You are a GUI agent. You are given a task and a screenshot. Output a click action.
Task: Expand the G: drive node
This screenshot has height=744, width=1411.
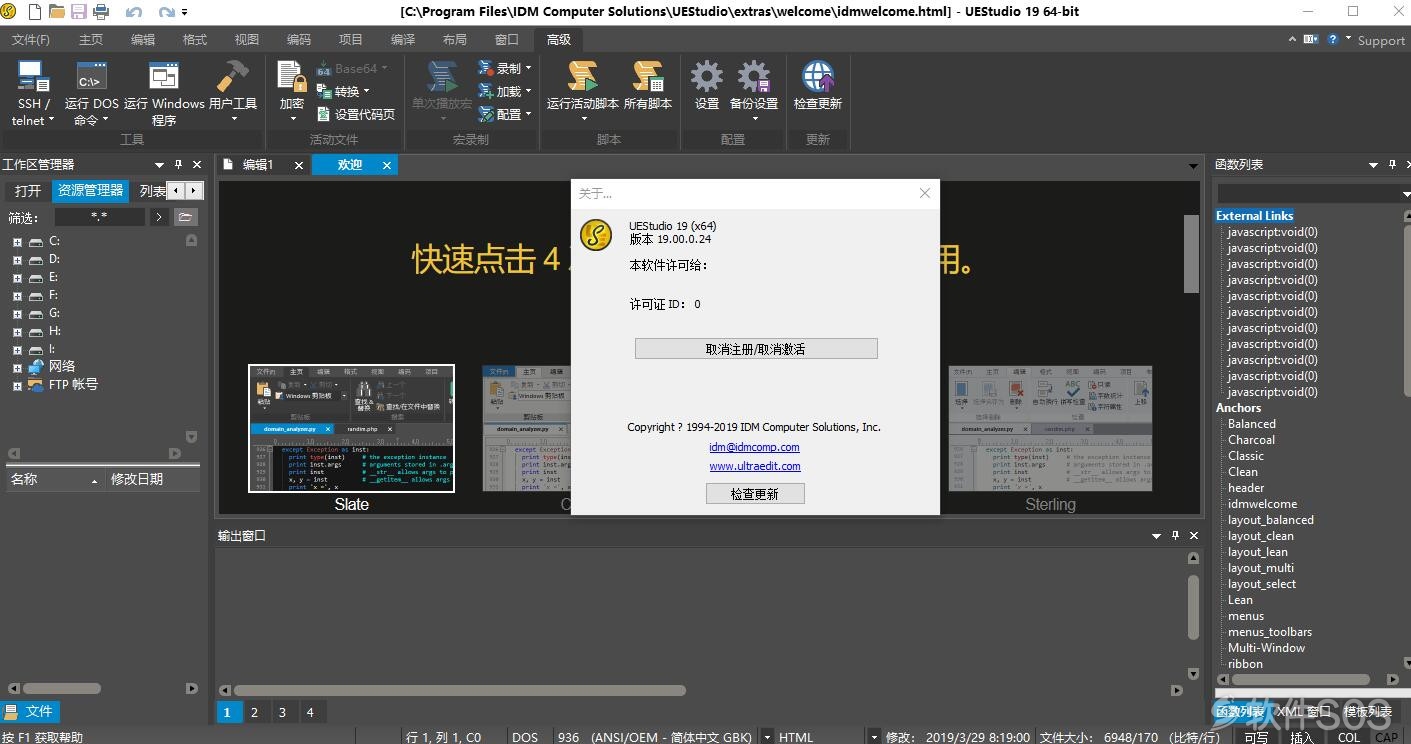17,313
